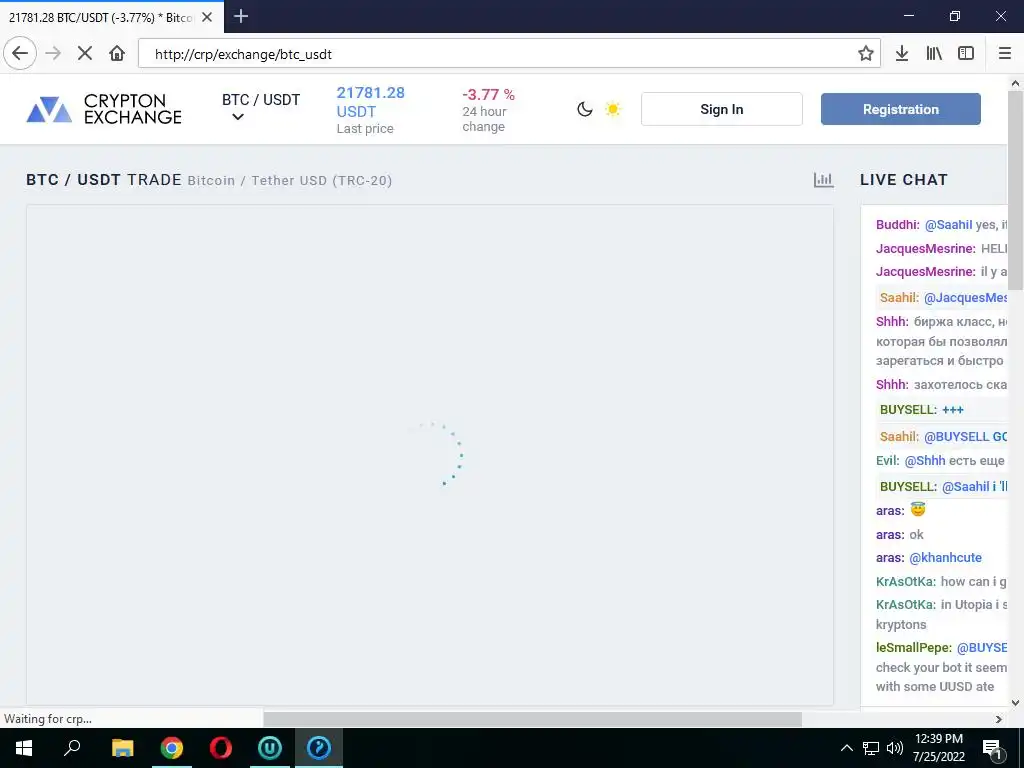Click the Crypton Exchange logo

[104, 109]
